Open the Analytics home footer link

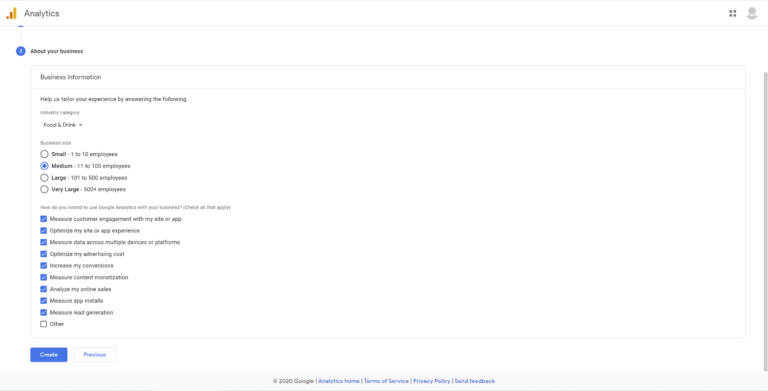coord(339,381)
